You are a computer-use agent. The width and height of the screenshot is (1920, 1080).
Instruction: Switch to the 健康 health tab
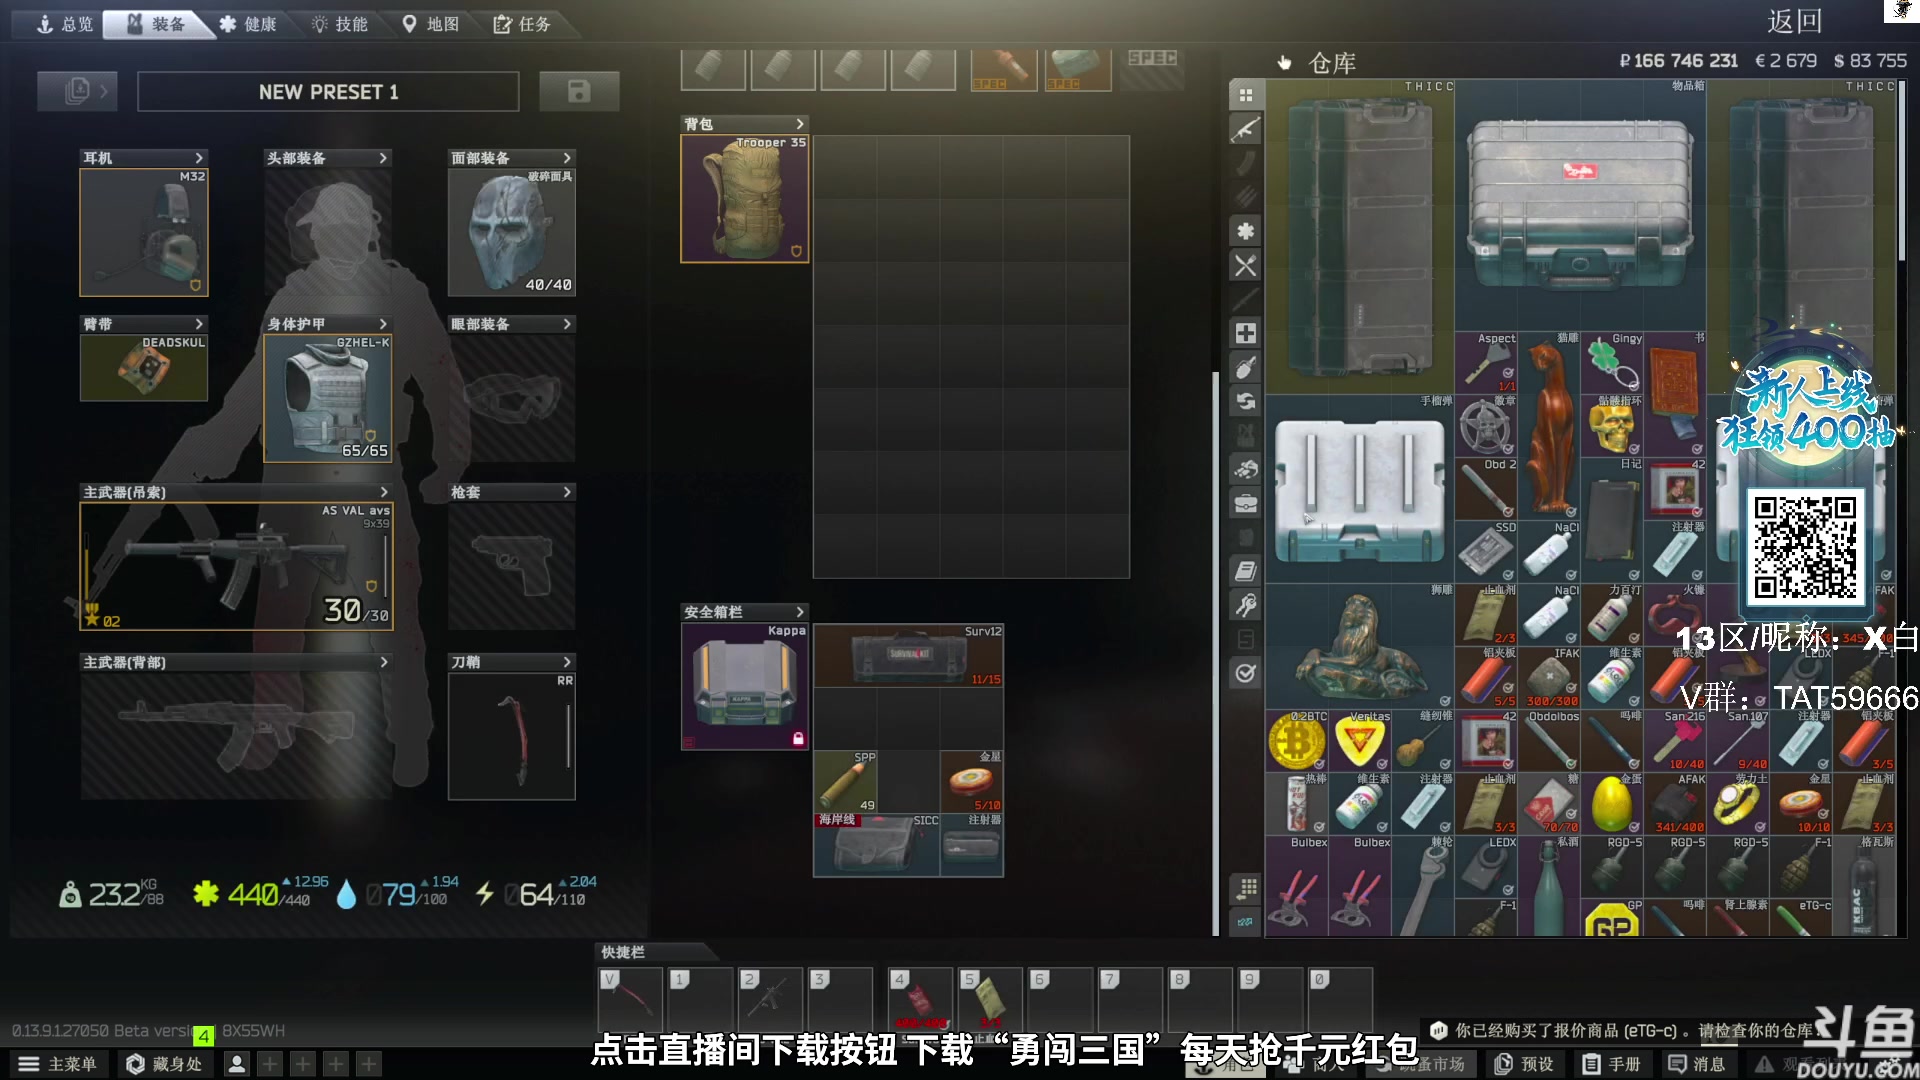[248, 24]
